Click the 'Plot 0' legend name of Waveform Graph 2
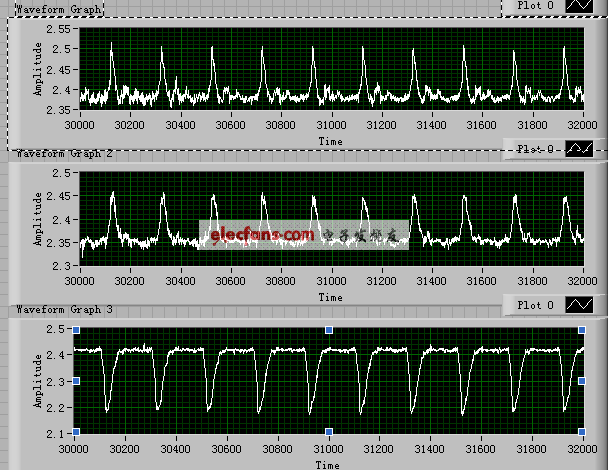 click(x=535, y=149)
